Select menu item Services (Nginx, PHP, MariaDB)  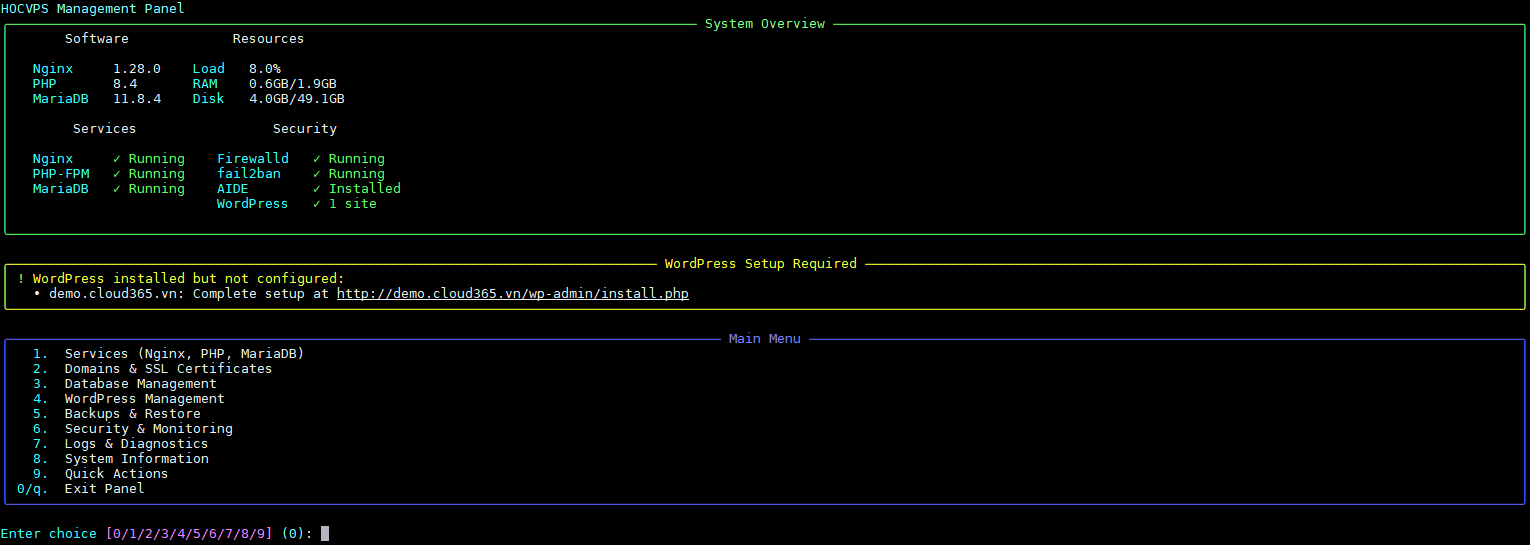coord(184,354)
